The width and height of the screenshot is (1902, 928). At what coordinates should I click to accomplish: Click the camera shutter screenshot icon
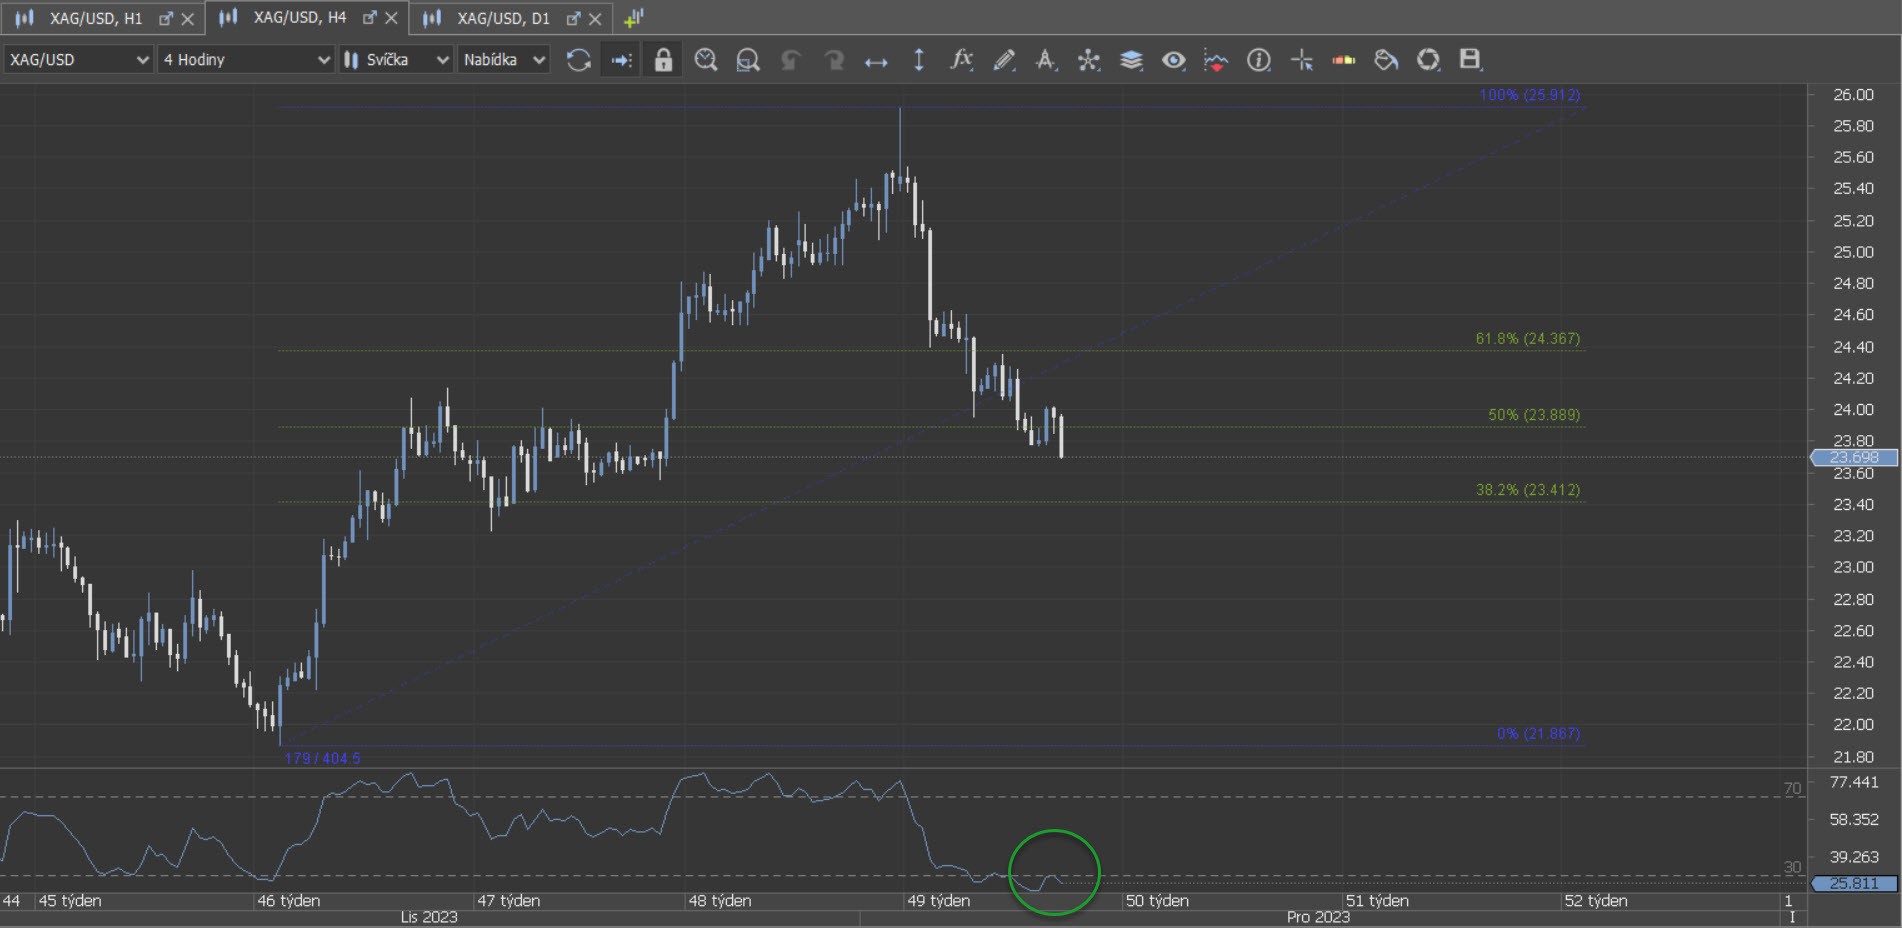coord(1428,60)
